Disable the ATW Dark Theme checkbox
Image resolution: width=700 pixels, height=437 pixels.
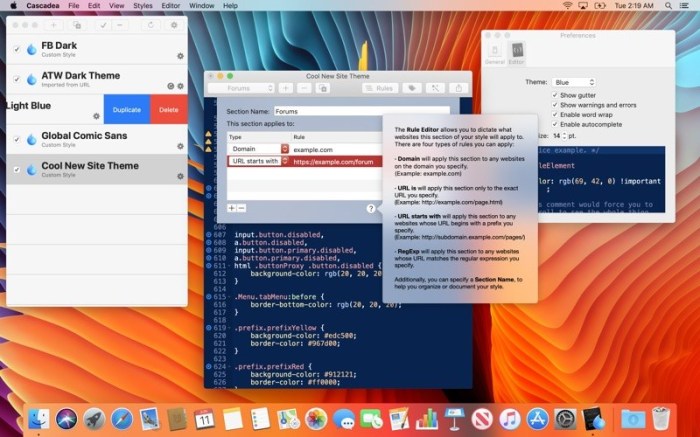[x=17, y=79]
